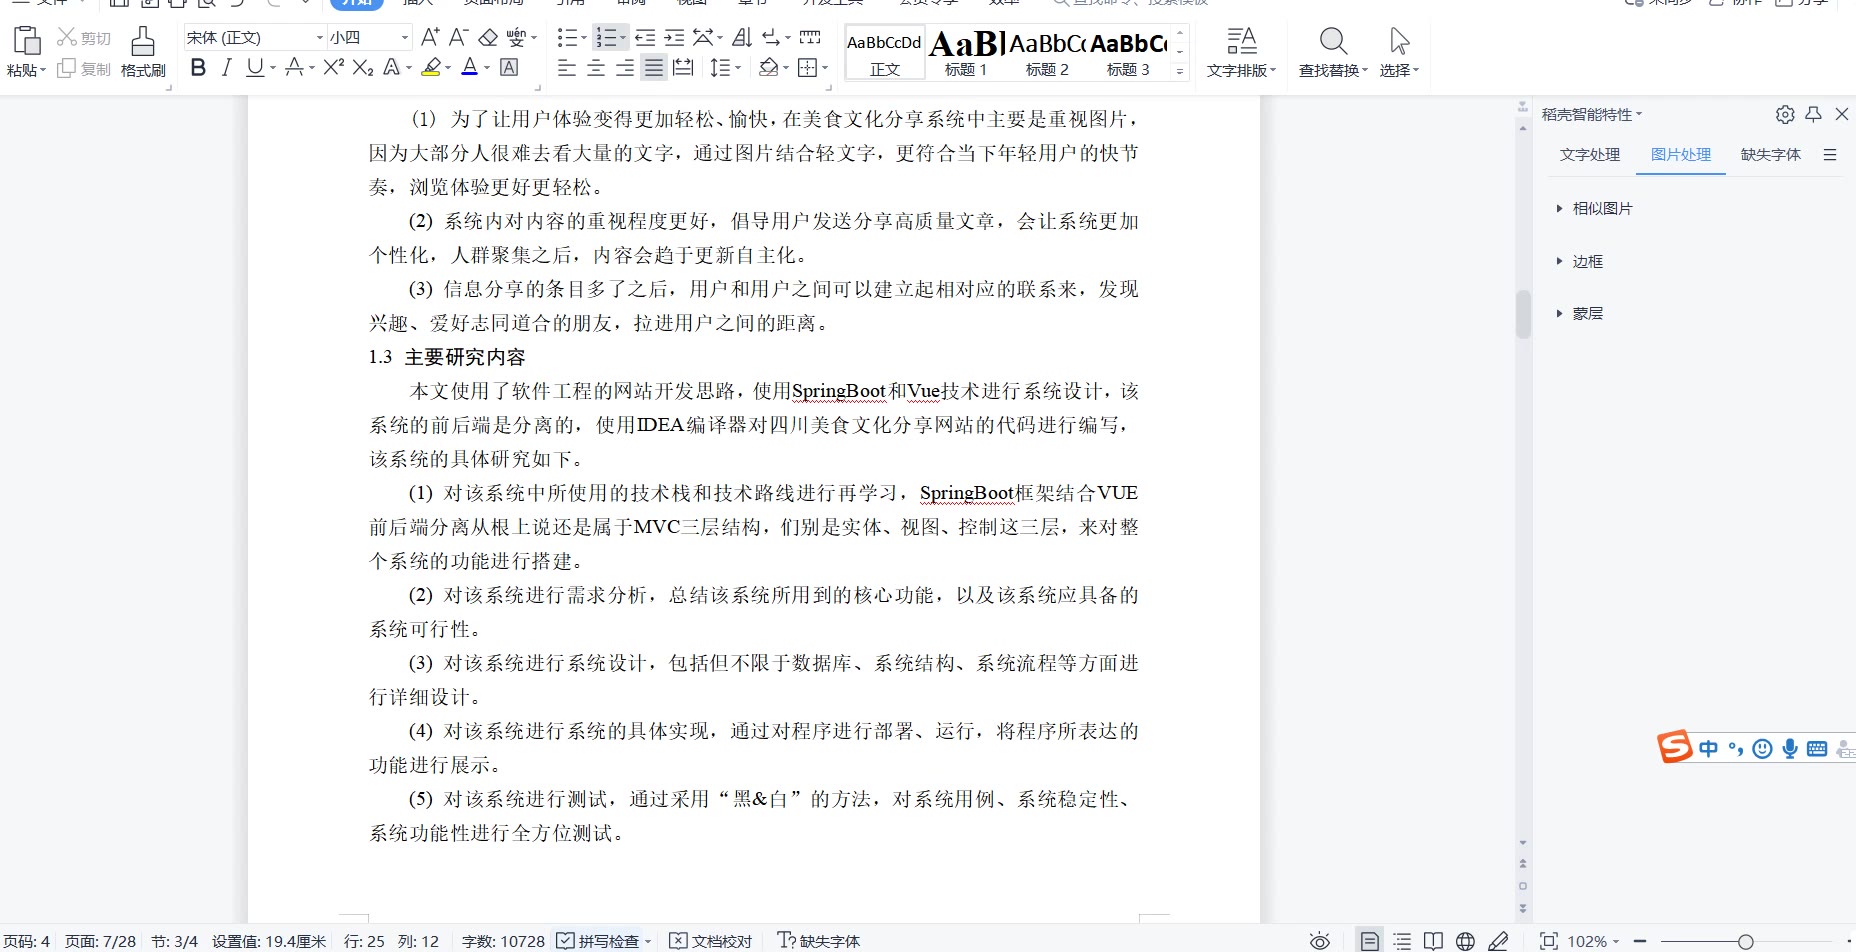Screen dimensions: 1856x952
Task: Open the font name combo box (宋体)
Action: click(x=254, y=37)
